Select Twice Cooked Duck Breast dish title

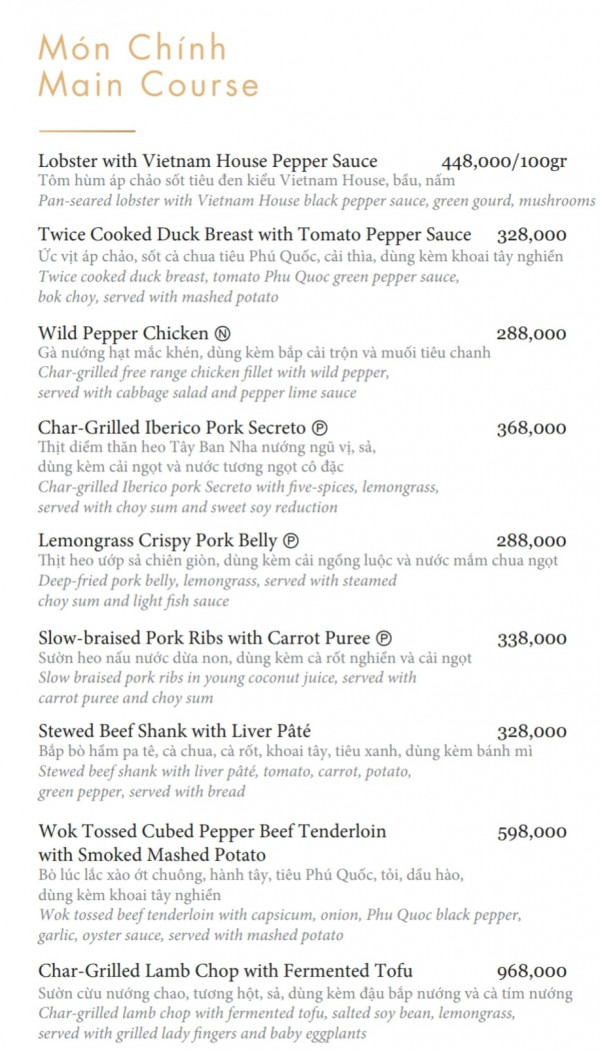point(254,235)
